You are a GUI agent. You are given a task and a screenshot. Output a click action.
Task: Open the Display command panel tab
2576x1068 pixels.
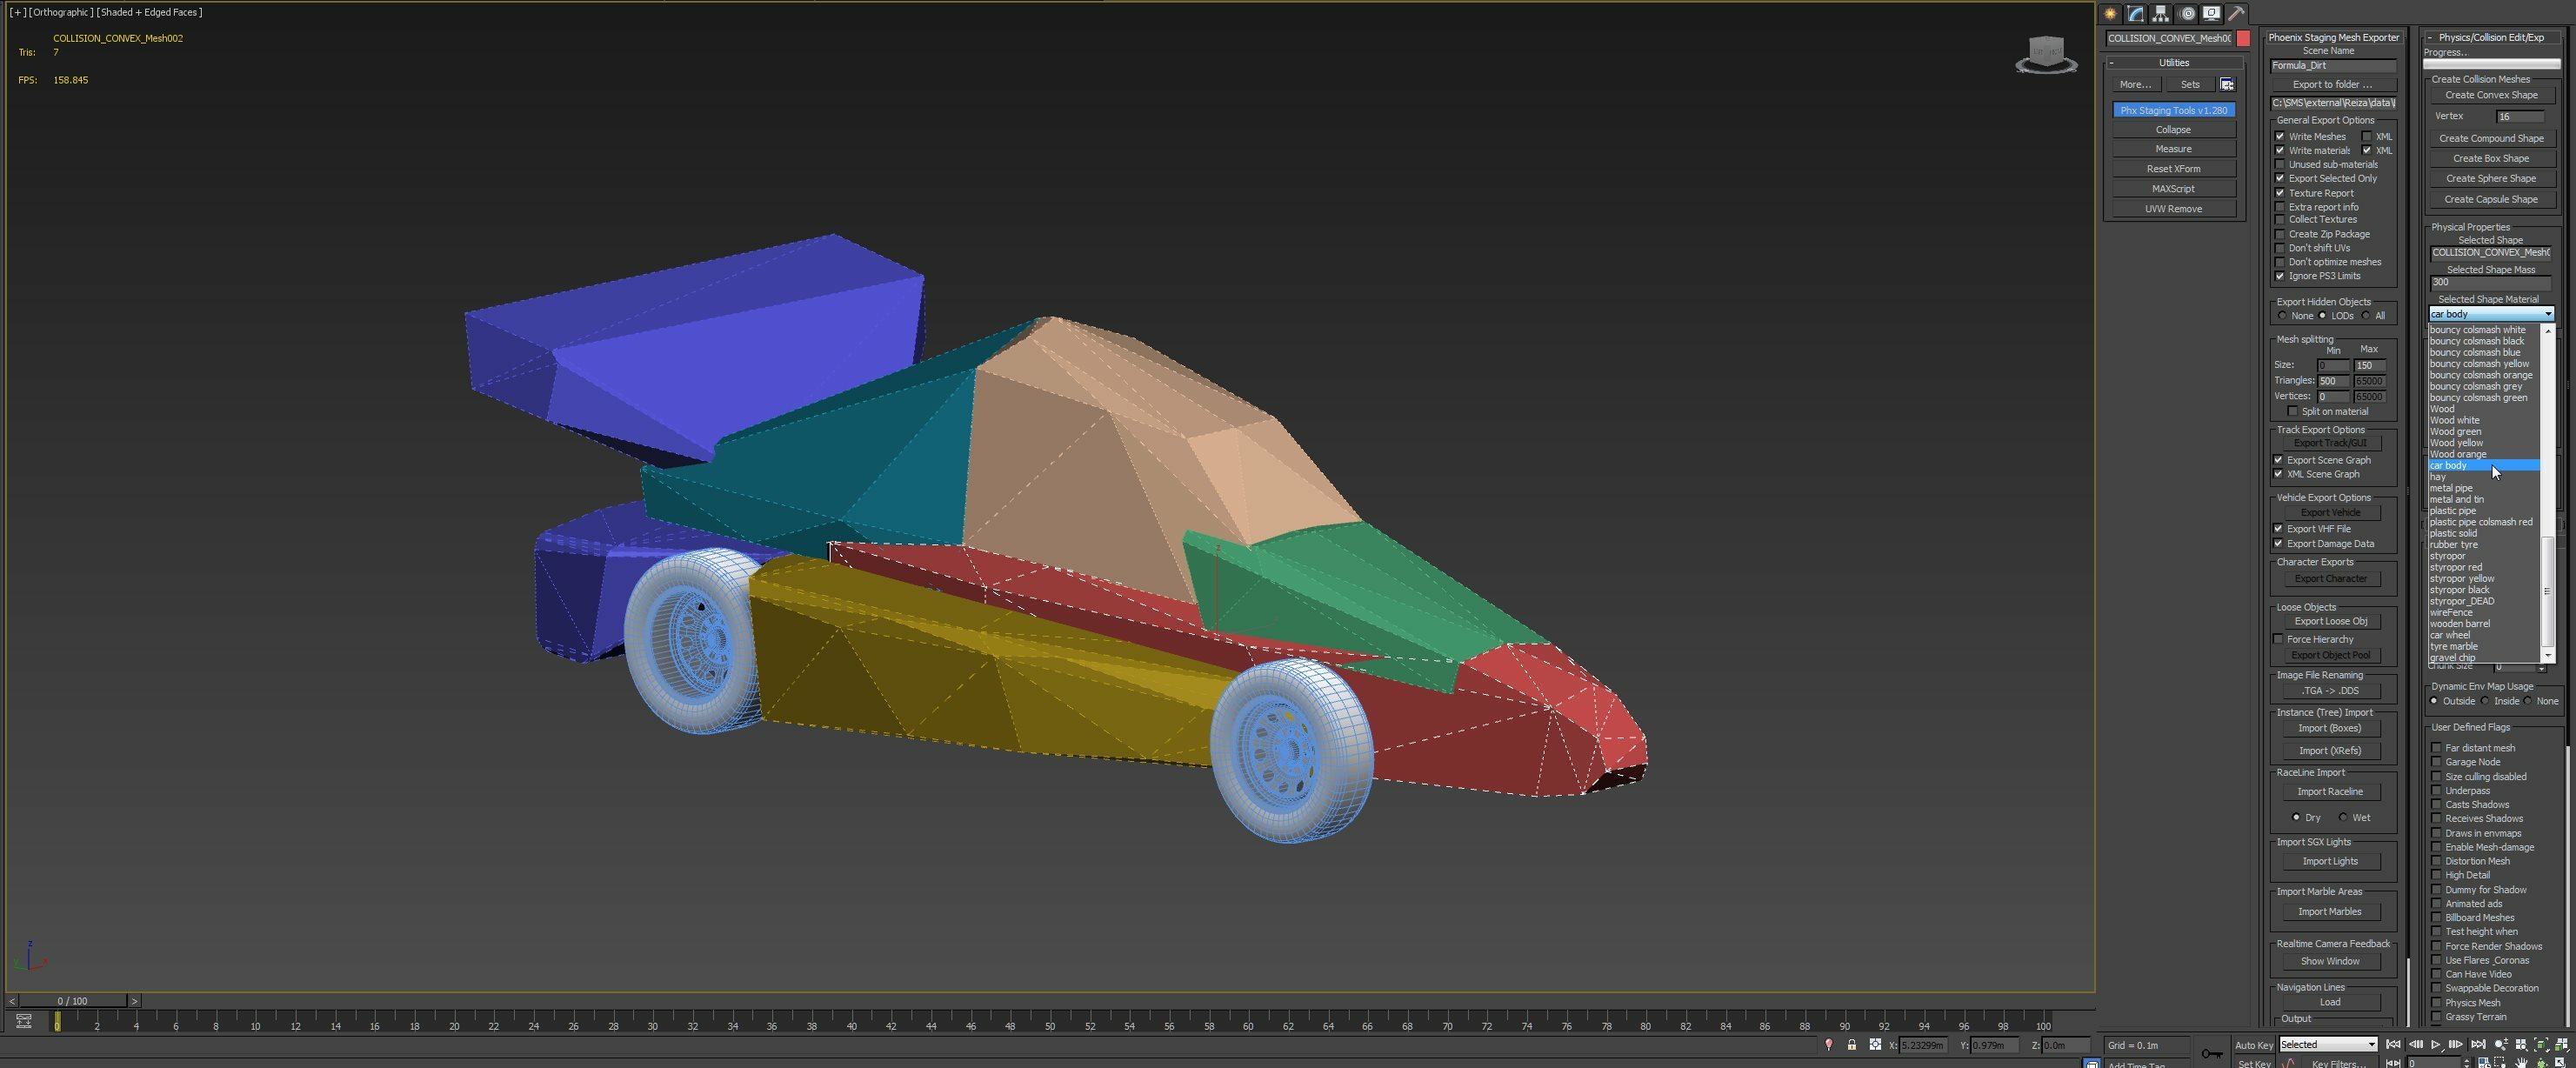pyautogui.click(x=2211, y=14)
